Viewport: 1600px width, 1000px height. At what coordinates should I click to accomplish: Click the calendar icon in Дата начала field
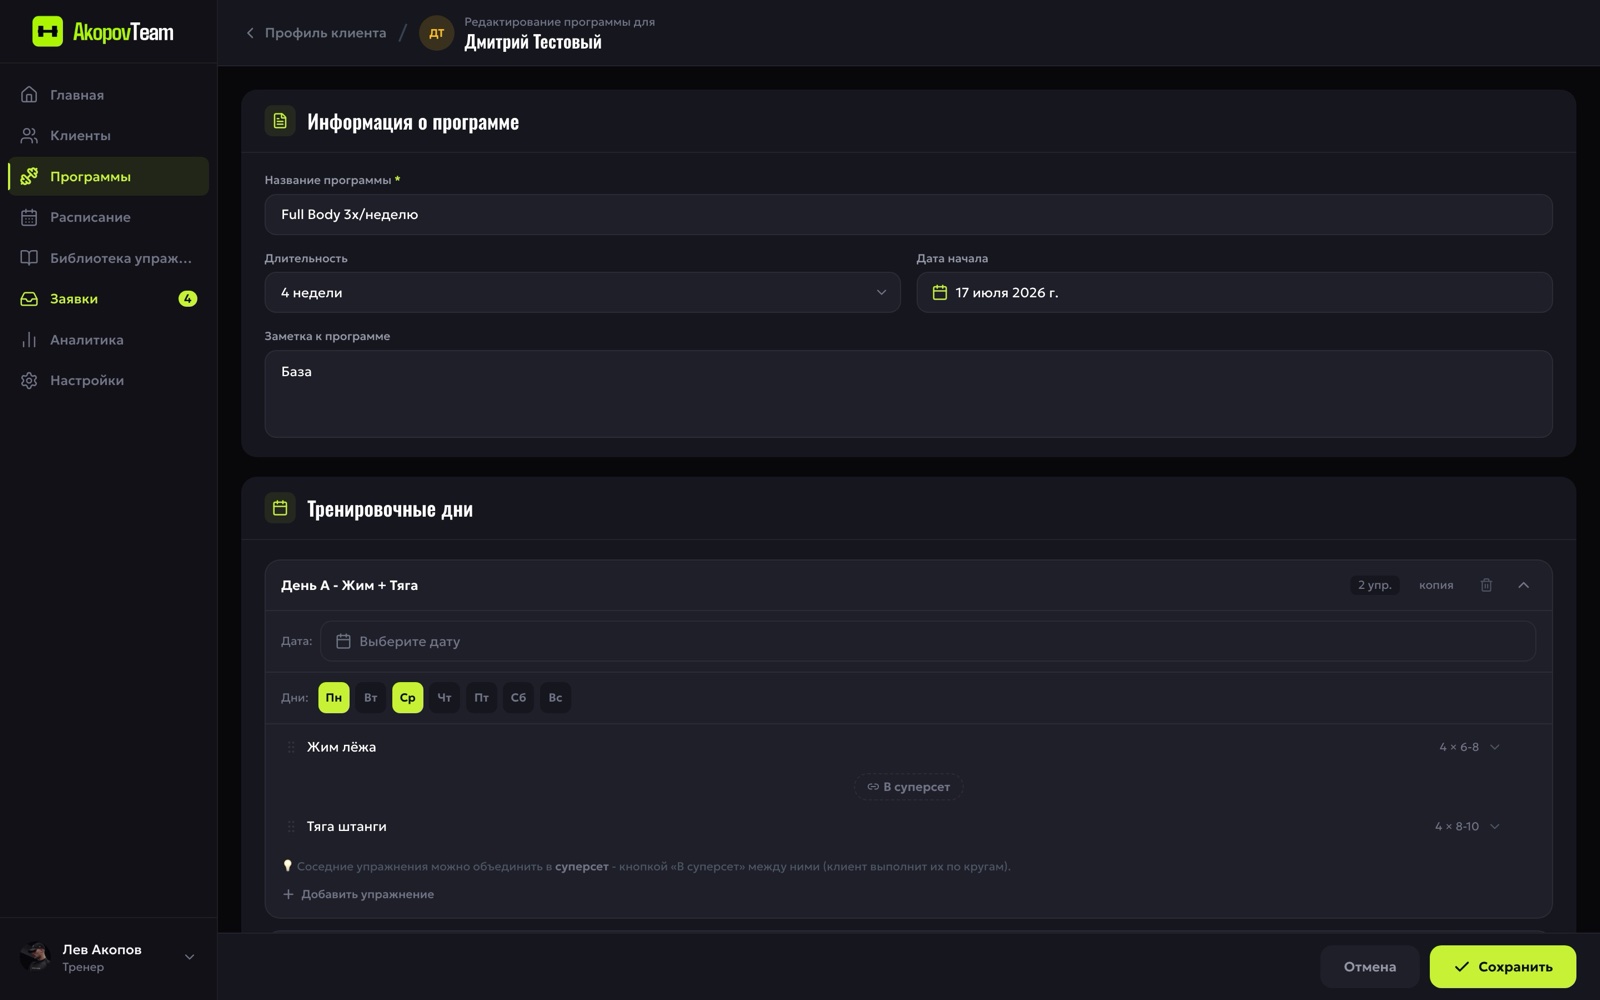940,292
